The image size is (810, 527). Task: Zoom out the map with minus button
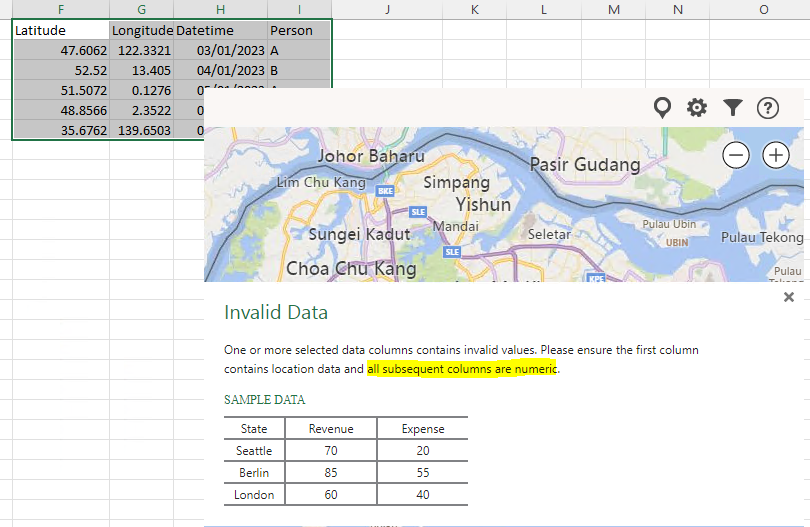[x=736, y=155]
